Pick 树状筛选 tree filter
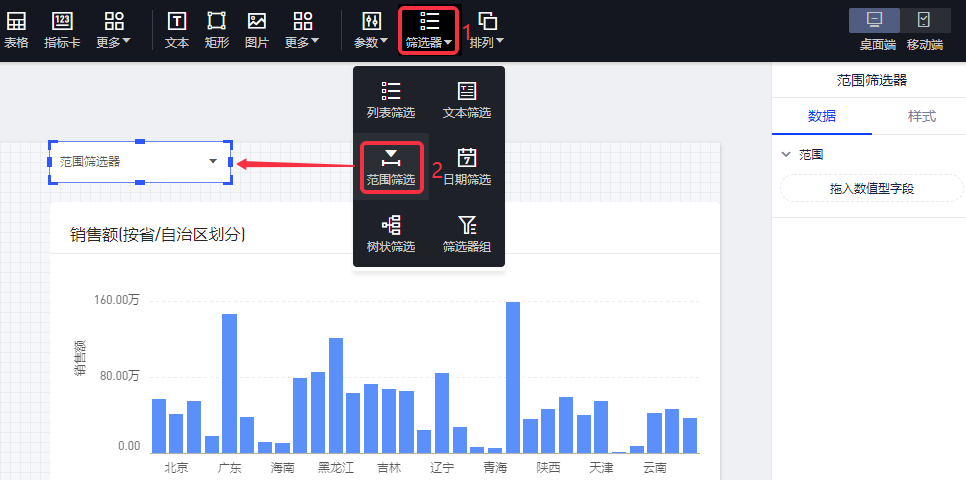Image resolution: width=966 pixels, height=480 pixels. click(390, 234)
